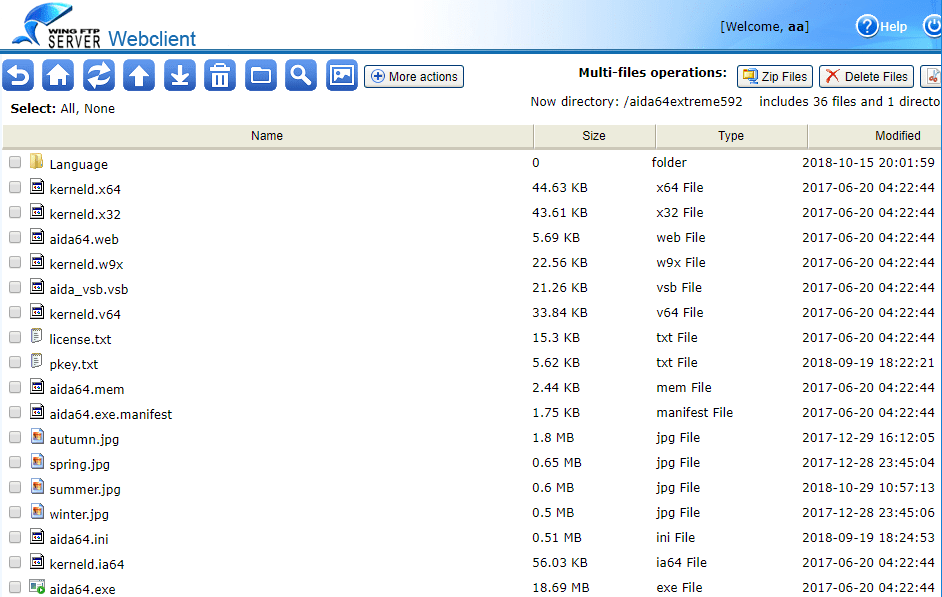The width and height of the screenshot is (942, 597).
Task: Click the winter.jpg file name
Action: (79, 514)
